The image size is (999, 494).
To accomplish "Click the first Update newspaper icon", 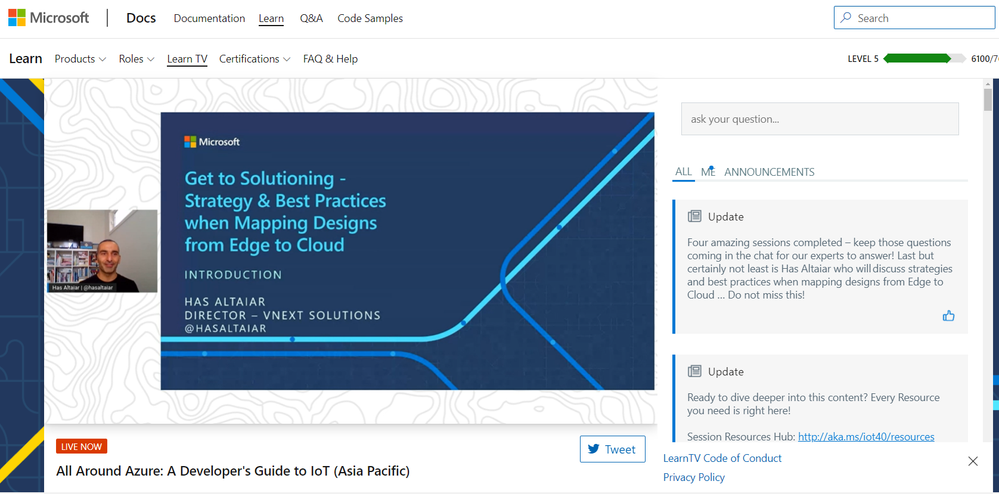I will (694, 216).
